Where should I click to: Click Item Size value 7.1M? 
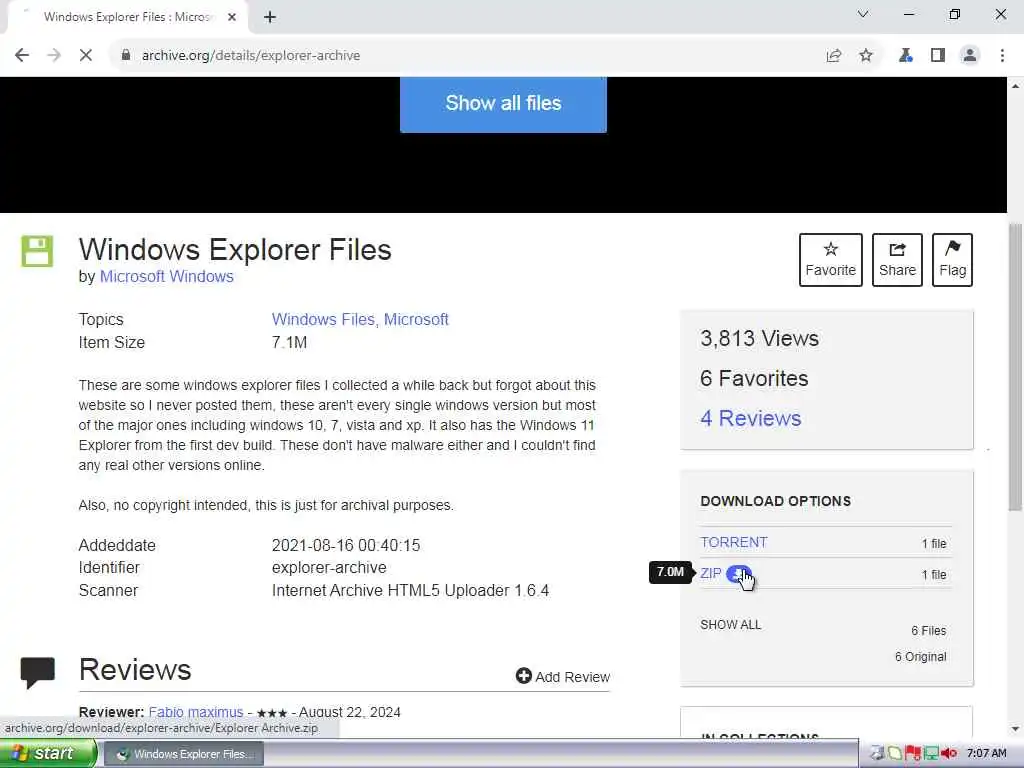289,342
